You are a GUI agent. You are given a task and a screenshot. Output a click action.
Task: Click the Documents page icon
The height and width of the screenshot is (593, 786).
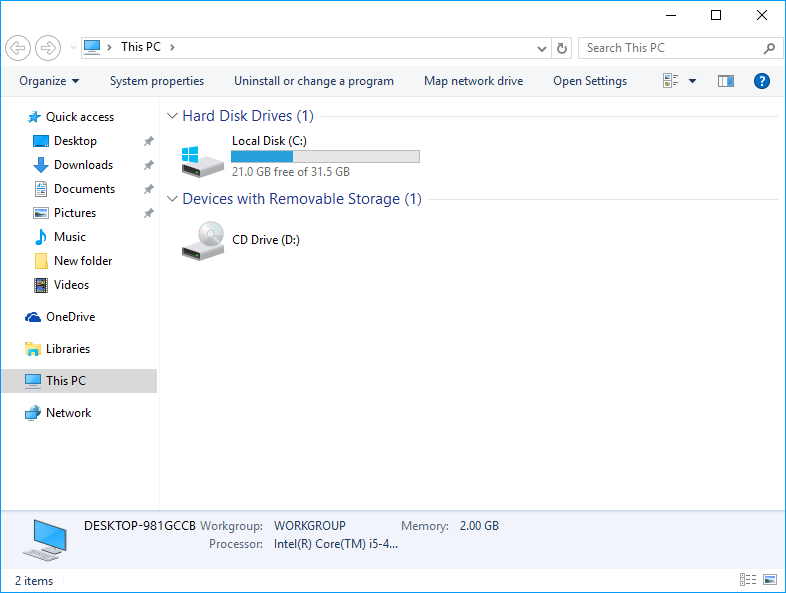tap(41, 189)
